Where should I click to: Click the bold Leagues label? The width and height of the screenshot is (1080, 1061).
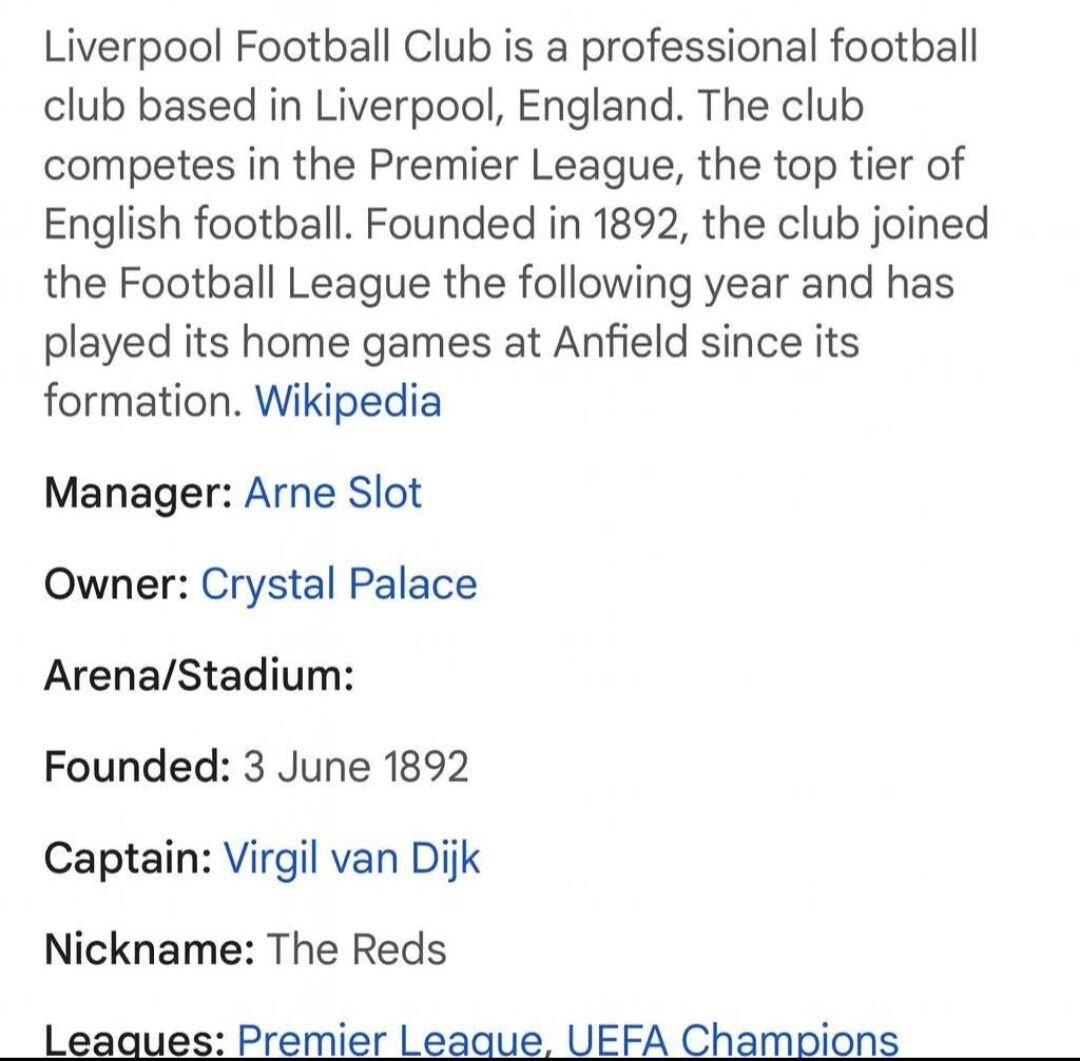[x=135, y=1040]
